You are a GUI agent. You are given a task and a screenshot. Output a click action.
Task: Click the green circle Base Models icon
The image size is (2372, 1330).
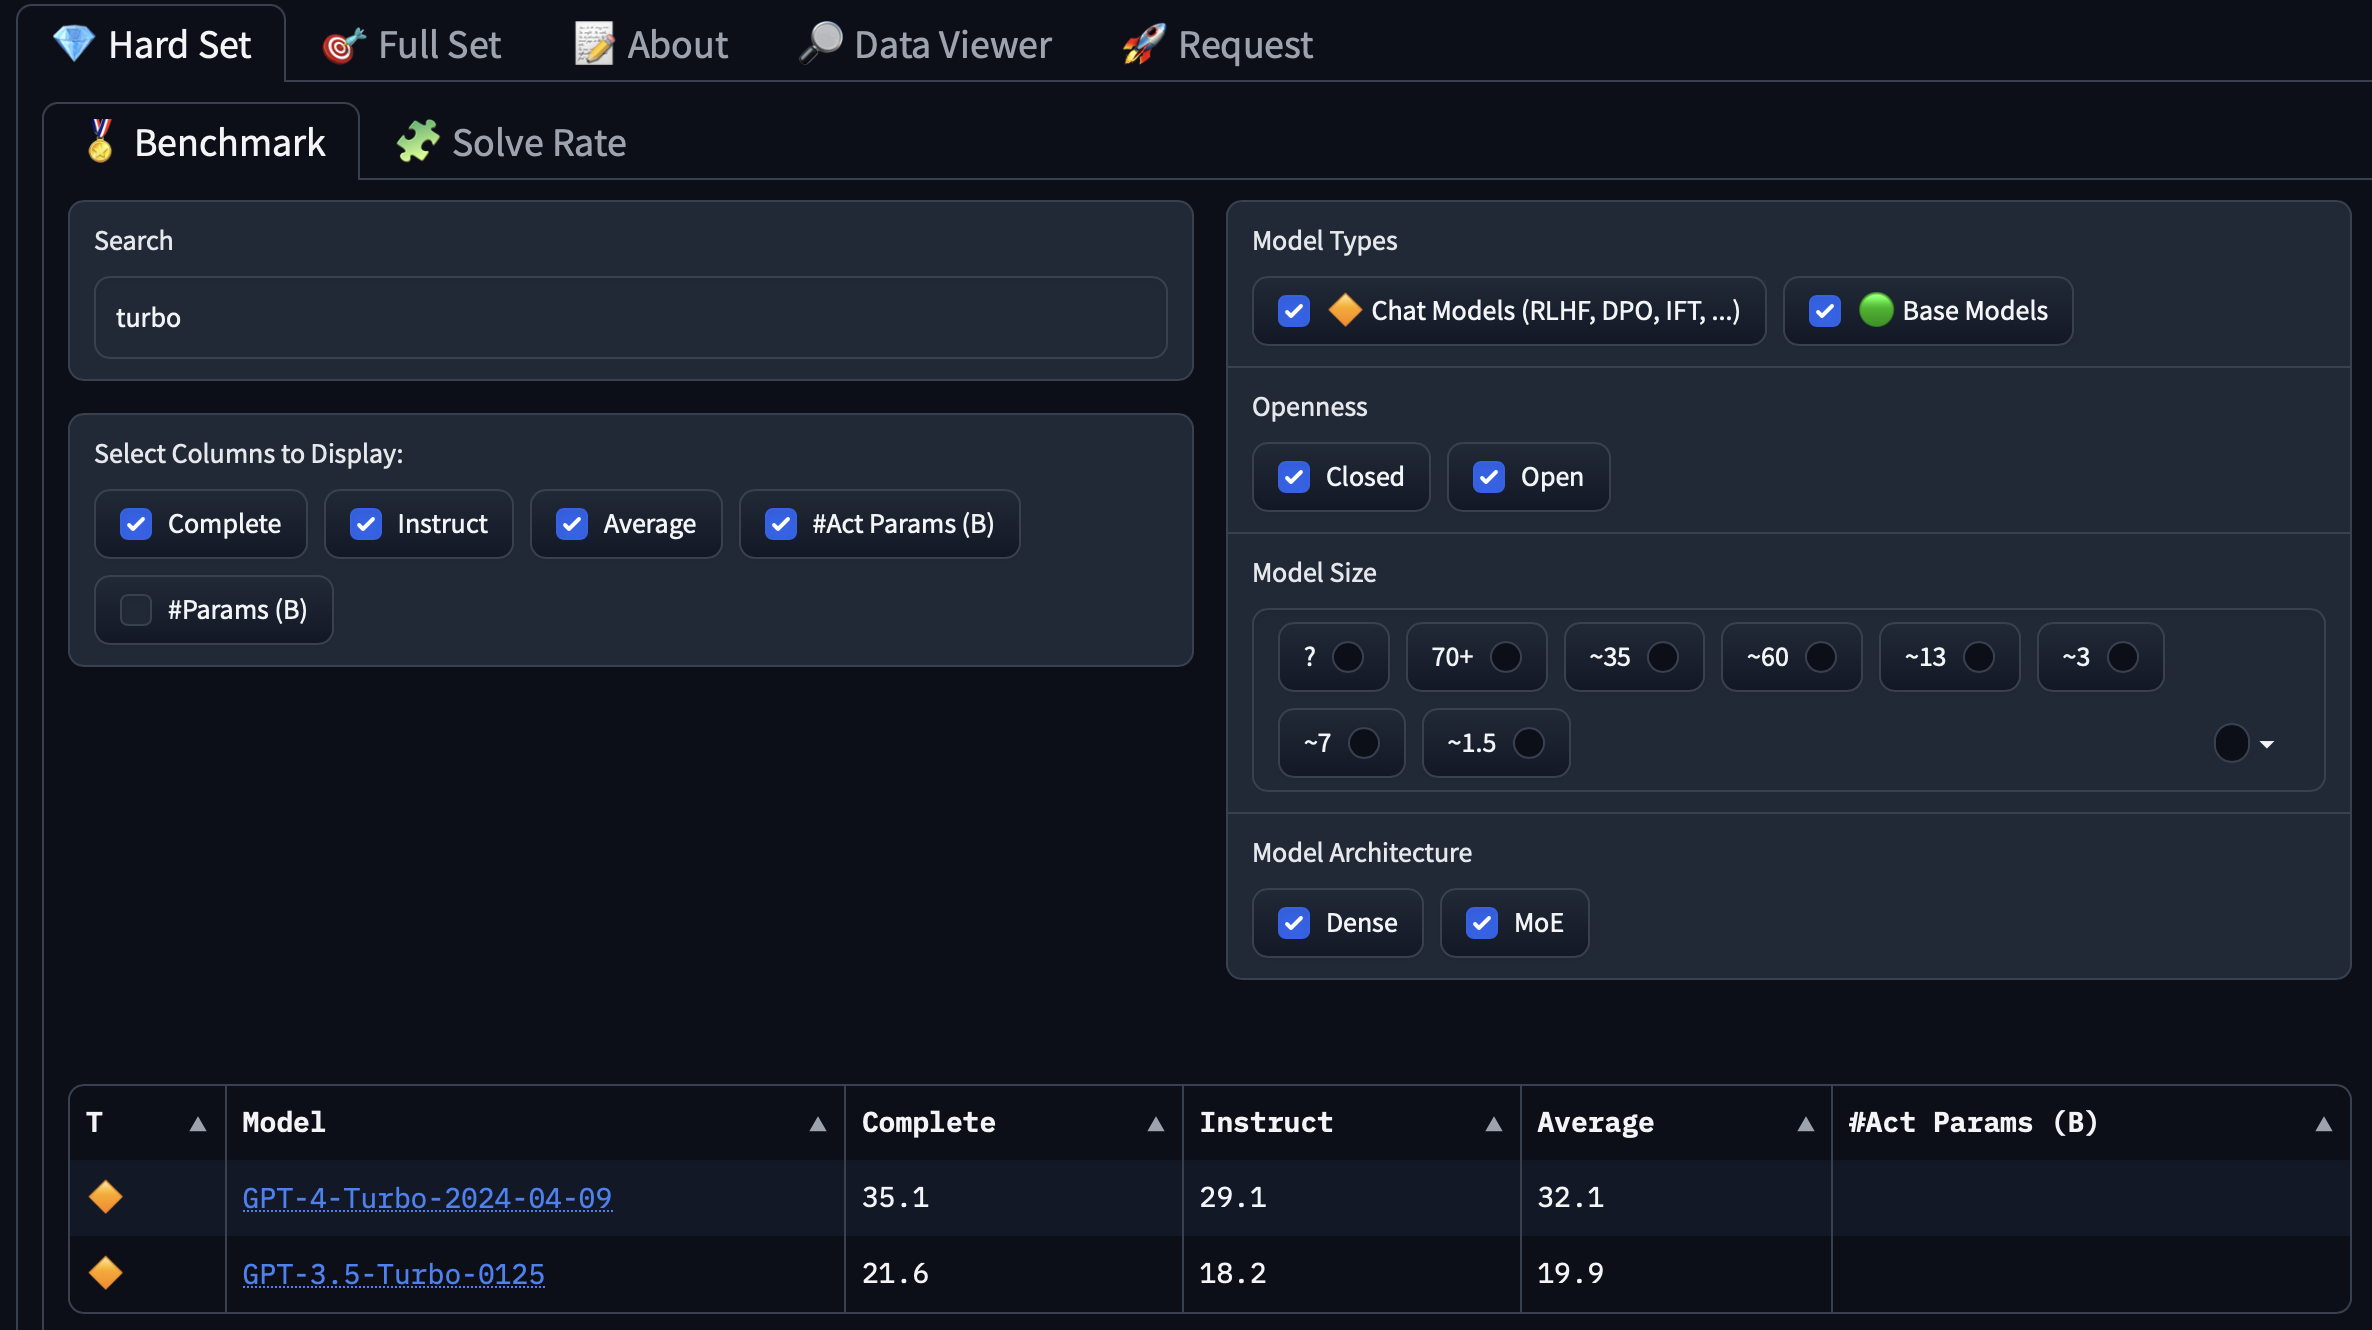coord(1876,310)
